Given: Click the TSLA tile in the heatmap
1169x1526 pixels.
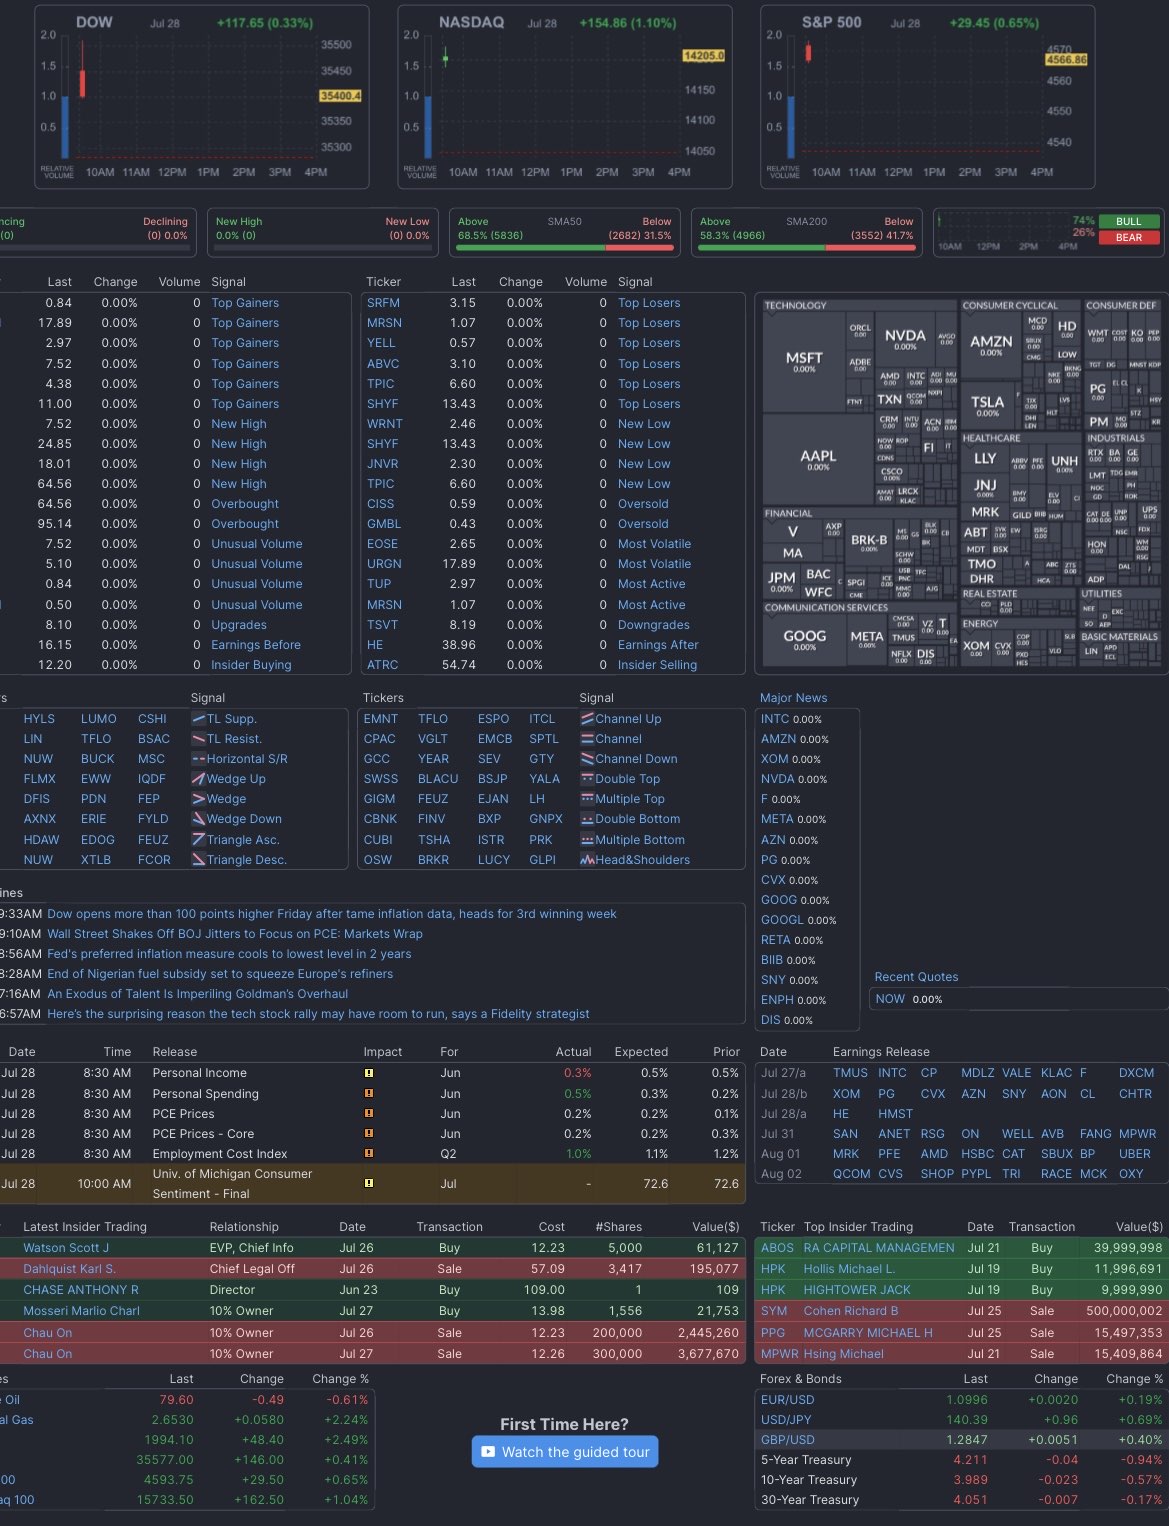Looking at the screenshot, I should click(987, 405).
